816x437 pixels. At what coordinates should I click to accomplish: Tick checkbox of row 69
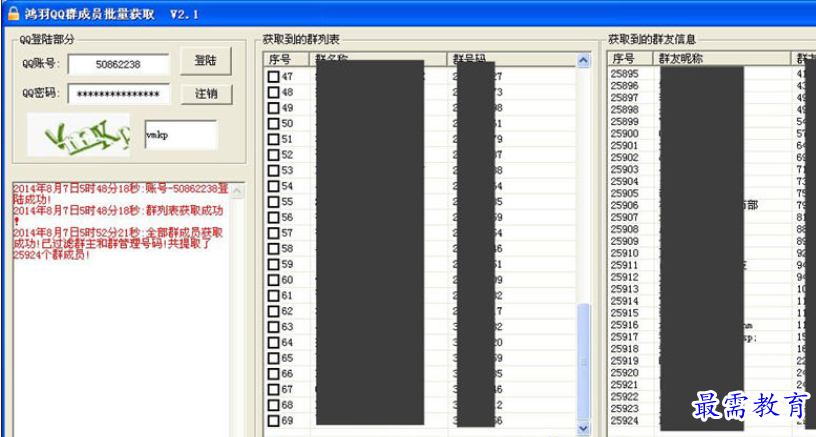click(x=274, y=420)
